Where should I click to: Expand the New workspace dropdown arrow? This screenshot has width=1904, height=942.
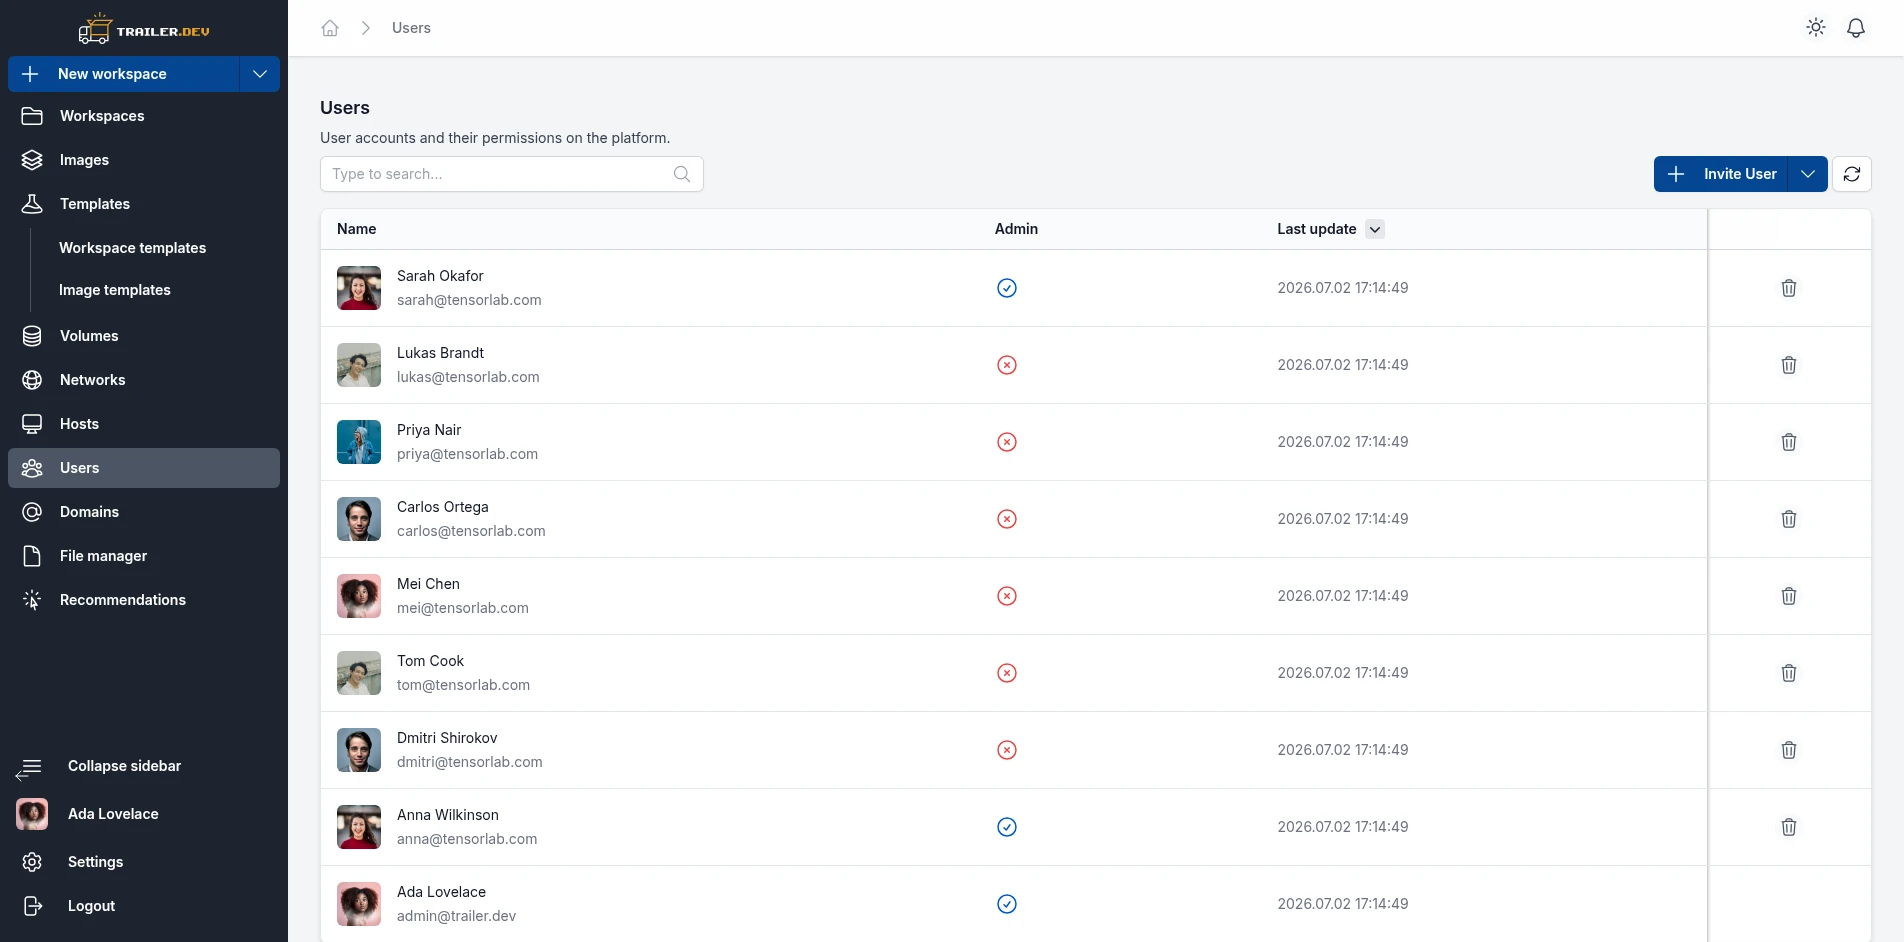tap(260, 74)
